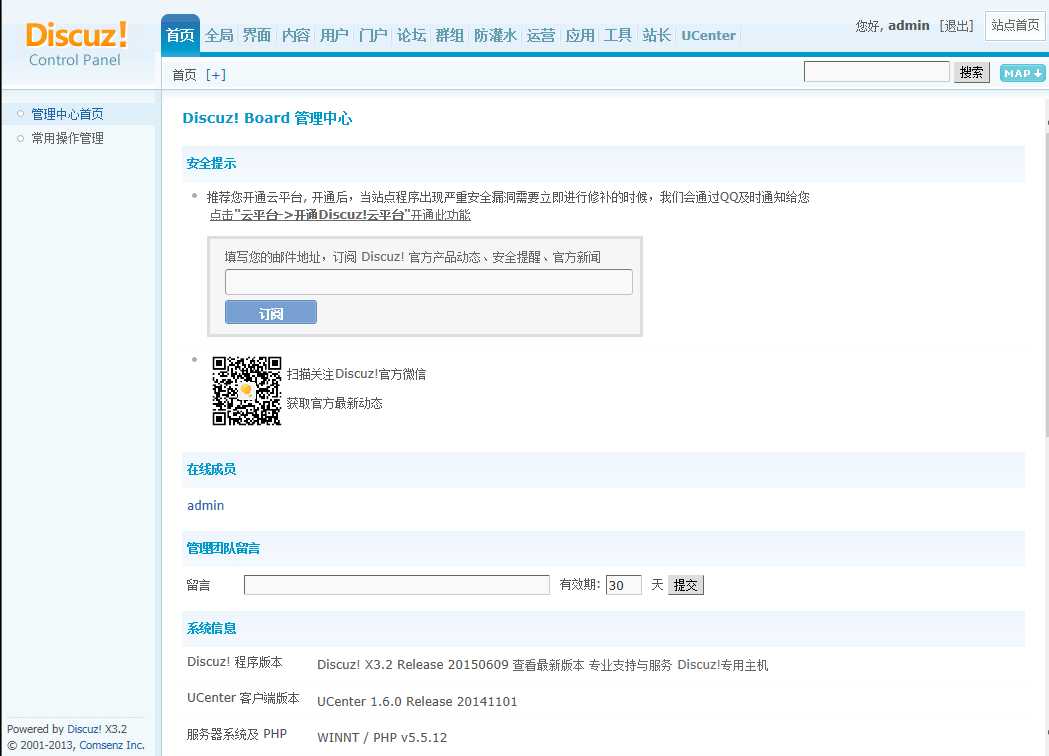
Task: Click the 订阅 subscribe button
Action: (x=271, y=312)
